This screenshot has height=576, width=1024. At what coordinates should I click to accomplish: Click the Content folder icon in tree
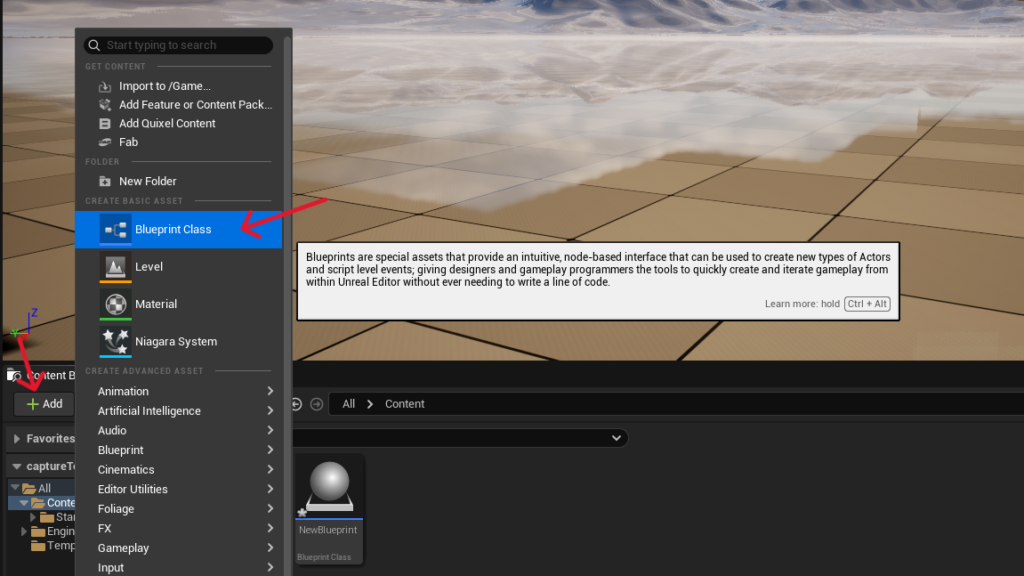click(x=38, y=503)
